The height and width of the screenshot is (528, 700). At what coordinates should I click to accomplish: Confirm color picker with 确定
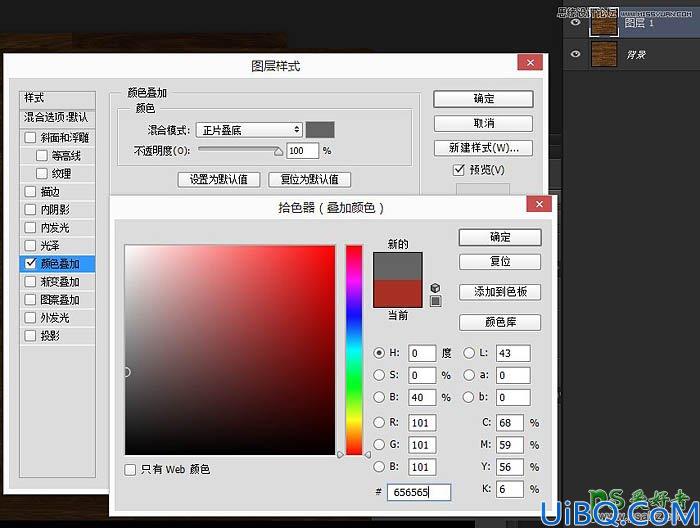(500, 237)
